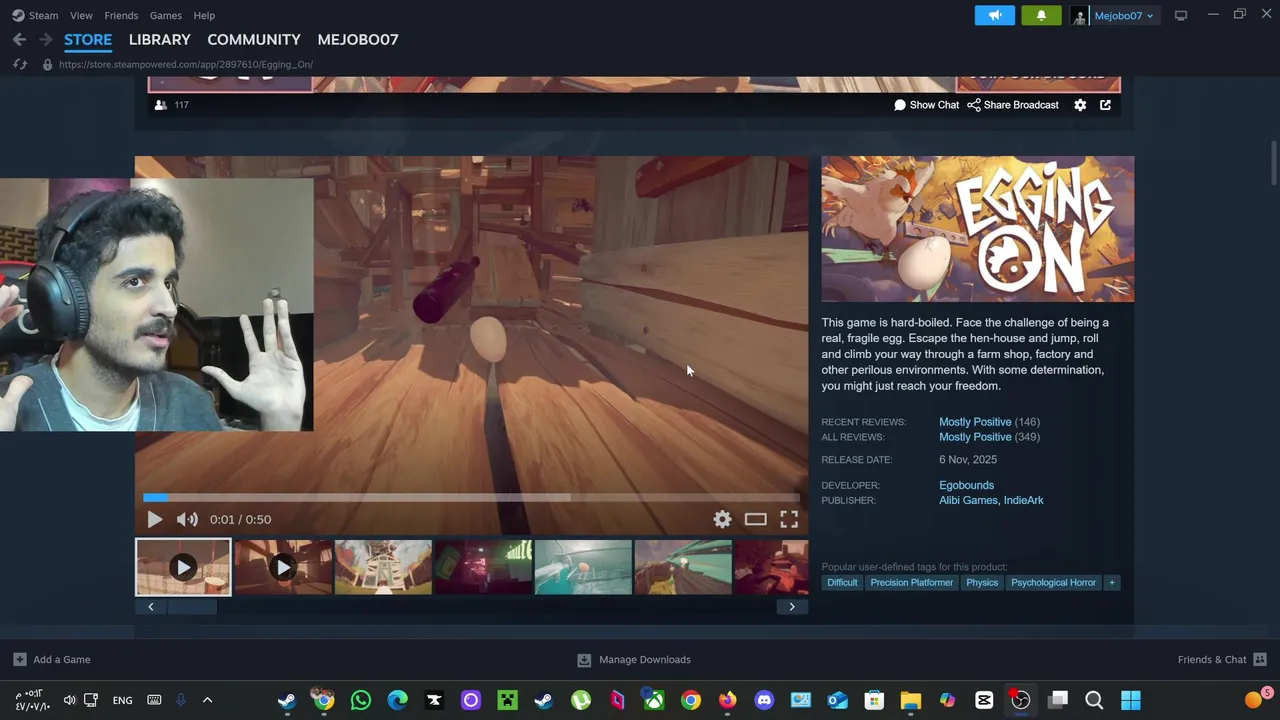This screenshot has height=720, width=1280.
Task: Toggle theater mode on the trailer
Action: (x=755, y=519)
